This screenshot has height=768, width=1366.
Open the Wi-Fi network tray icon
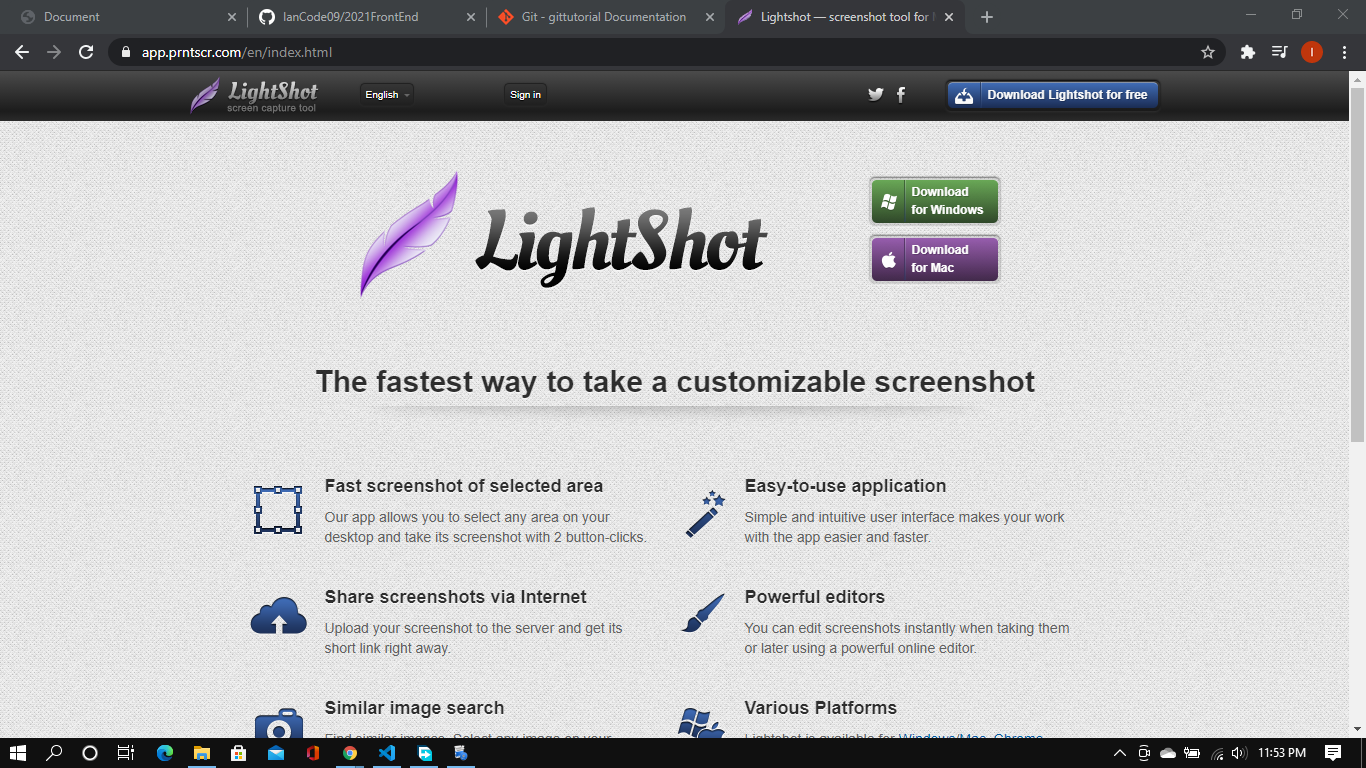(1216, 753)
